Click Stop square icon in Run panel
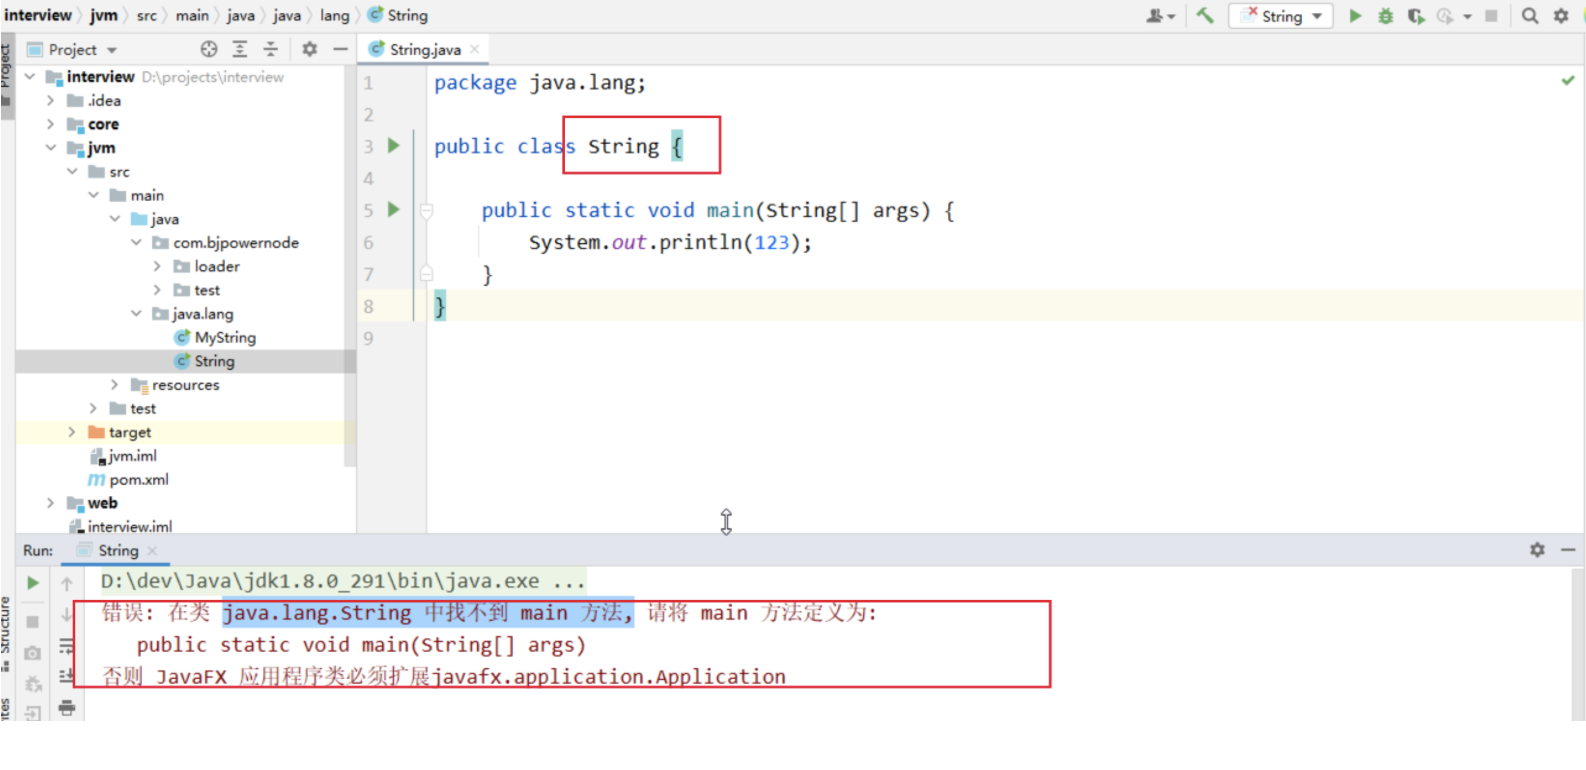The image size is (1586, 770). pos(32,622)
